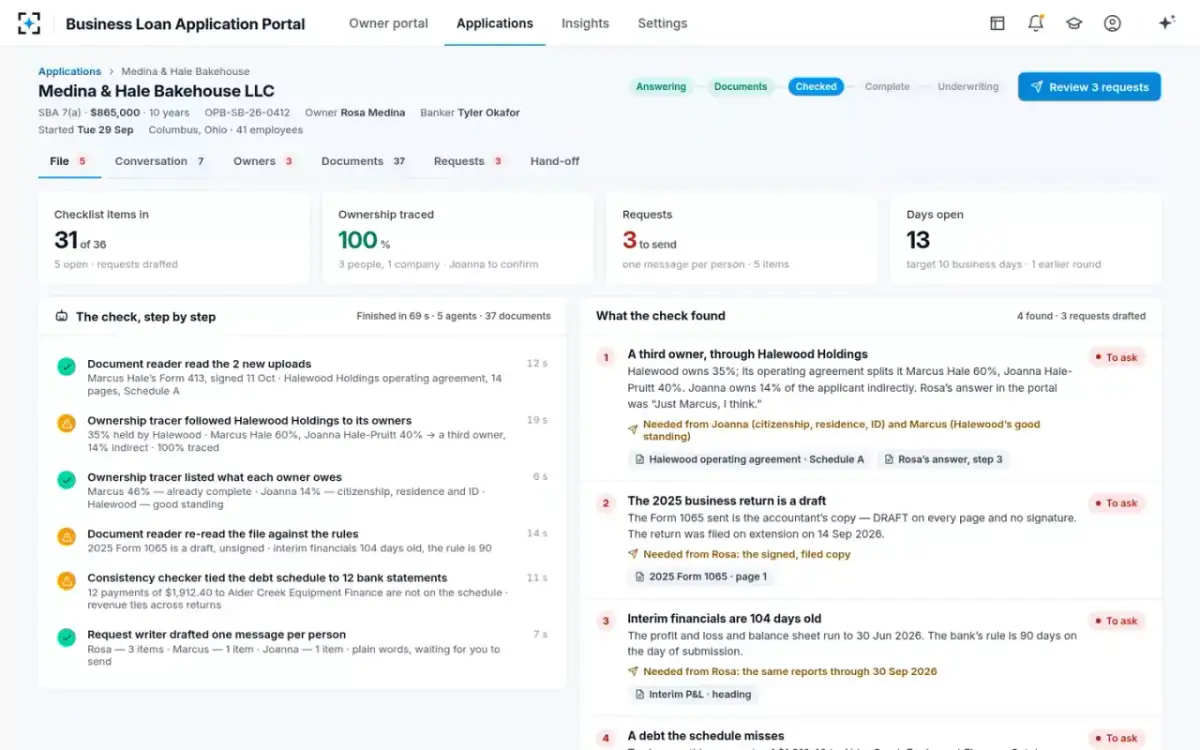Click green check icon for "Request writer drafted one message"
Image resolution: width=1200 pixels, height=750 pixels.
67,637
